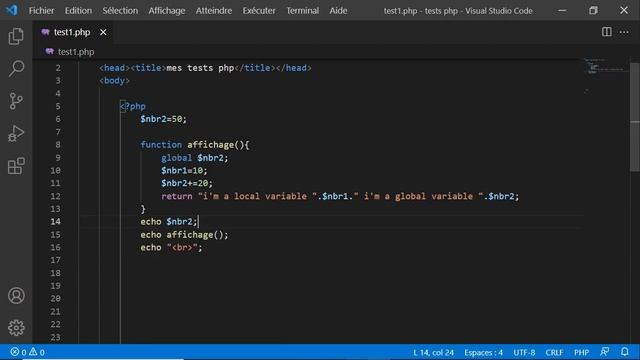640x360 pixels.
Task: Split the editor to the right
Action: [607, 32]
